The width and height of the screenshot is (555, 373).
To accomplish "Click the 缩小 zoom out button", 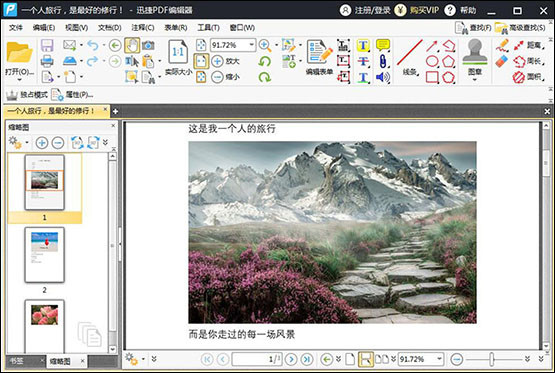I will click(x=225, y=77).
